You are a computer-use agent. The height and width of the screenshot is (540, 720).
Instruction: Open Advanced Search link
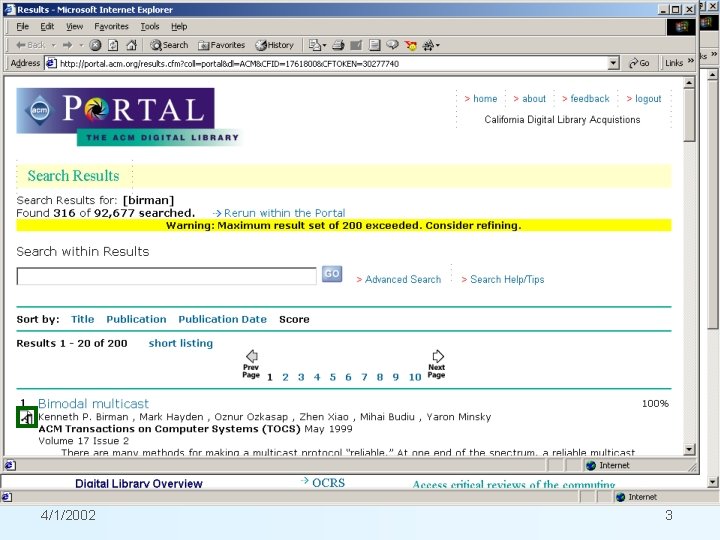click(x=403, y=279)
